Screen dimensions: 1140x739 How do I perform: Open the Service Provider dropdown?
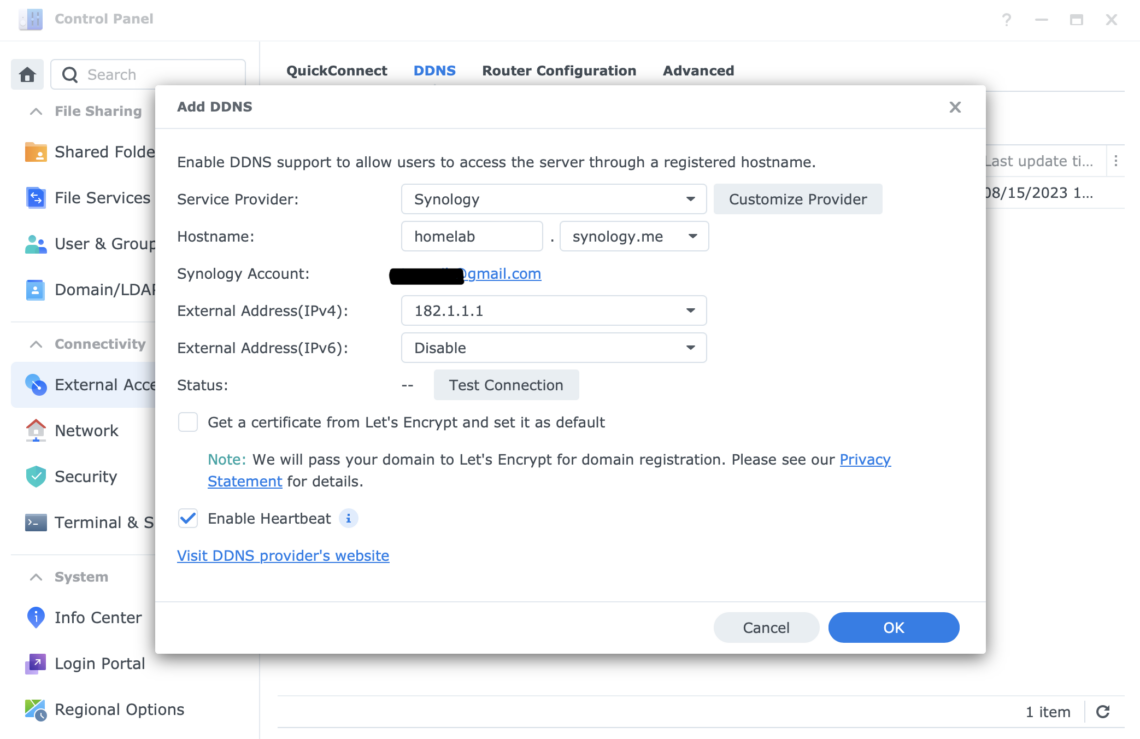tap(554, 199)
